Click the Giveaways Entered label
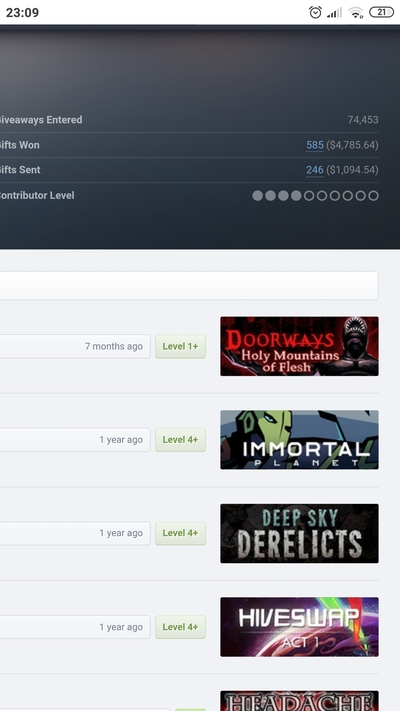This screenshot has width=400, height=711. coord(40,120)
